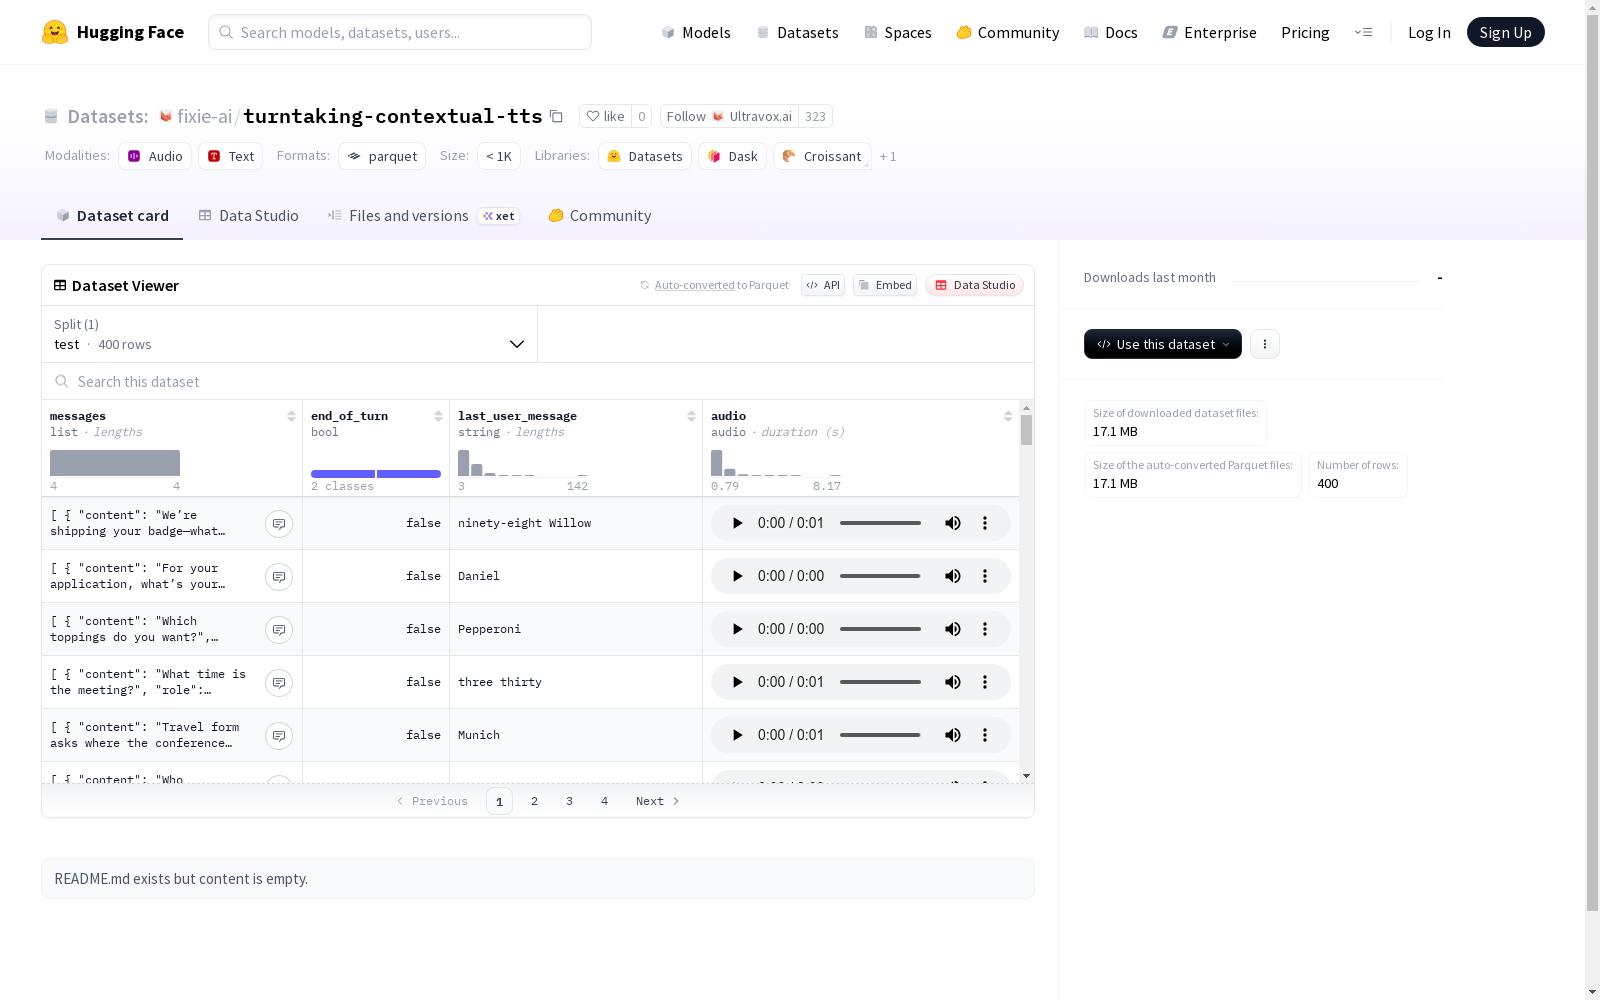Open audio options menu in three thirty row
The height and width of the screenshot is (1000, 1600).
985,682
